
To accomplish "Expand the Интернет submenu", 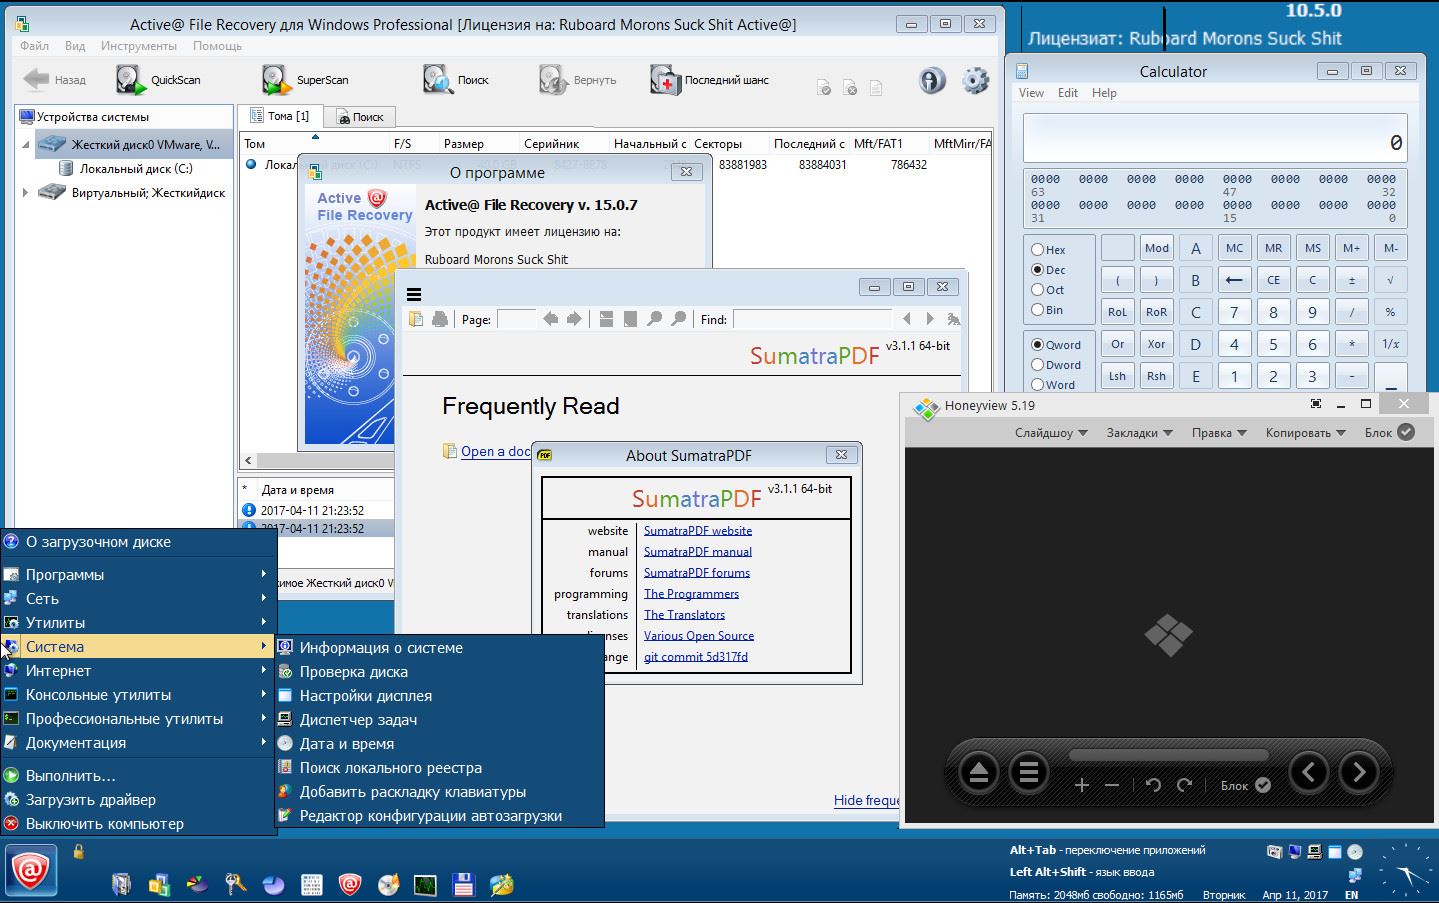I will point(138,671).
